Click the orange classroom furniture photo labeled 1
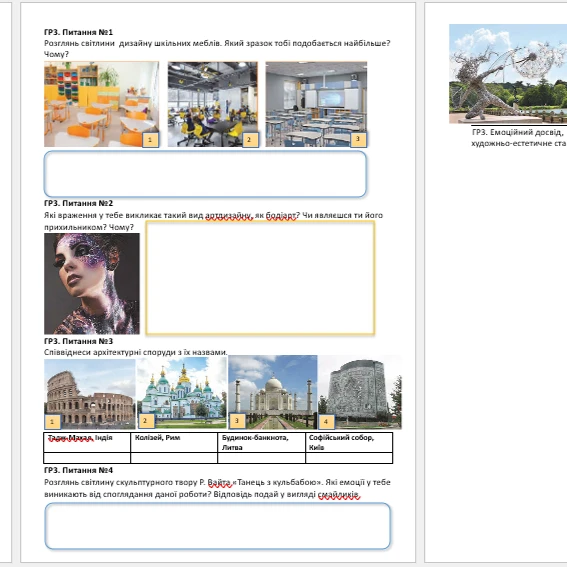The image size is (567, 567). point(101,104)
